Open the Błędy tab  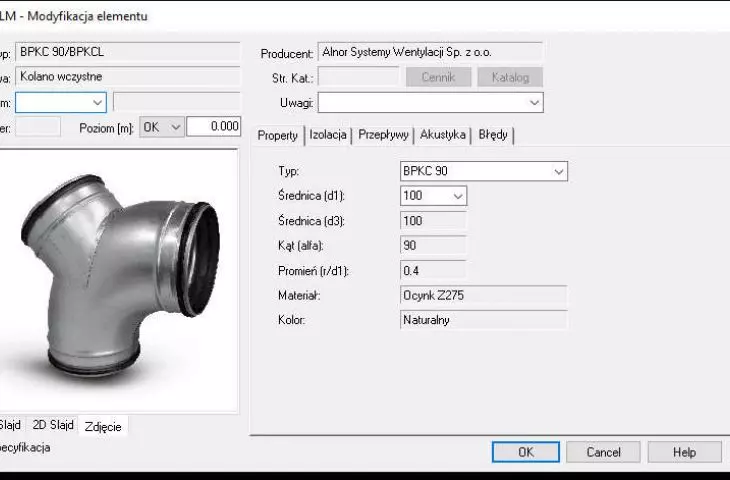click(493, 135)
